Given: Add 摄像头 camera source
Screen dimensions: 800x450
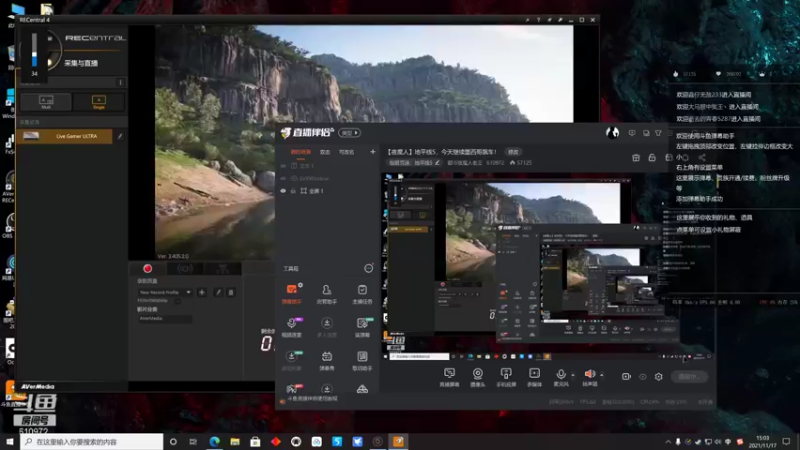Looking at the screenshot, I should pos(478,378).
